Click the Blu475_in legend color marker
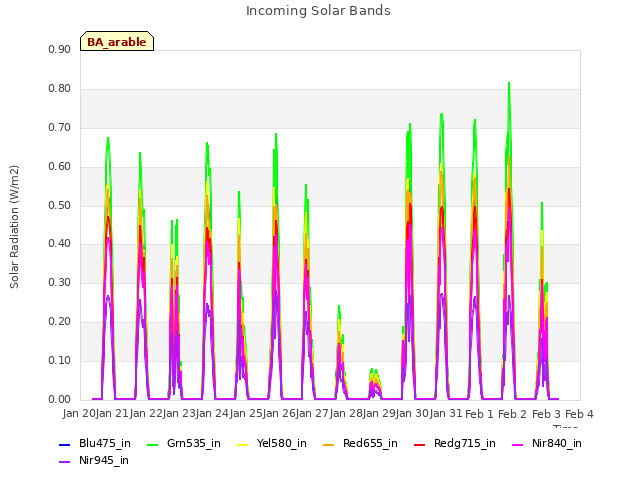Viewport: 640px width, 480px height. [65, 444]
